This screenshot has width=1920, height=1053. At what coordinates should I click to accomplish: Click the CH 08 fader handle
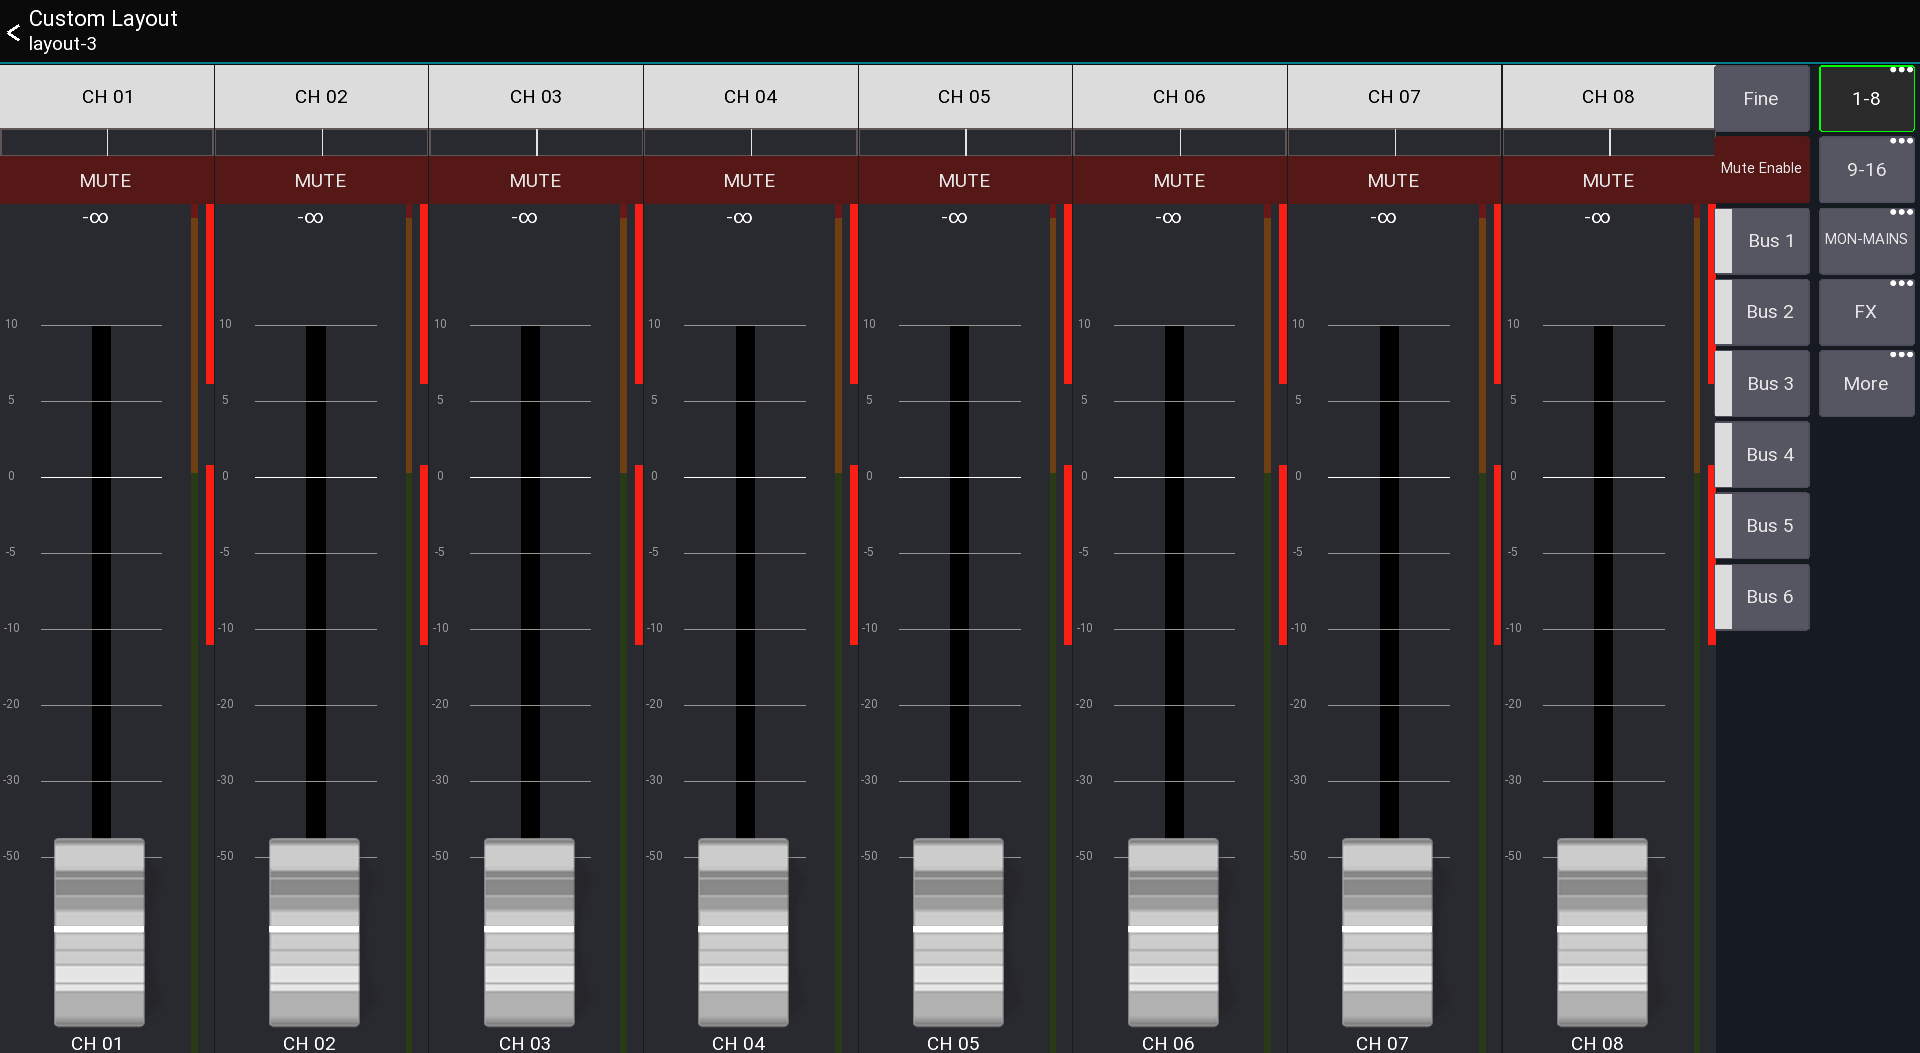(1602, 932)
